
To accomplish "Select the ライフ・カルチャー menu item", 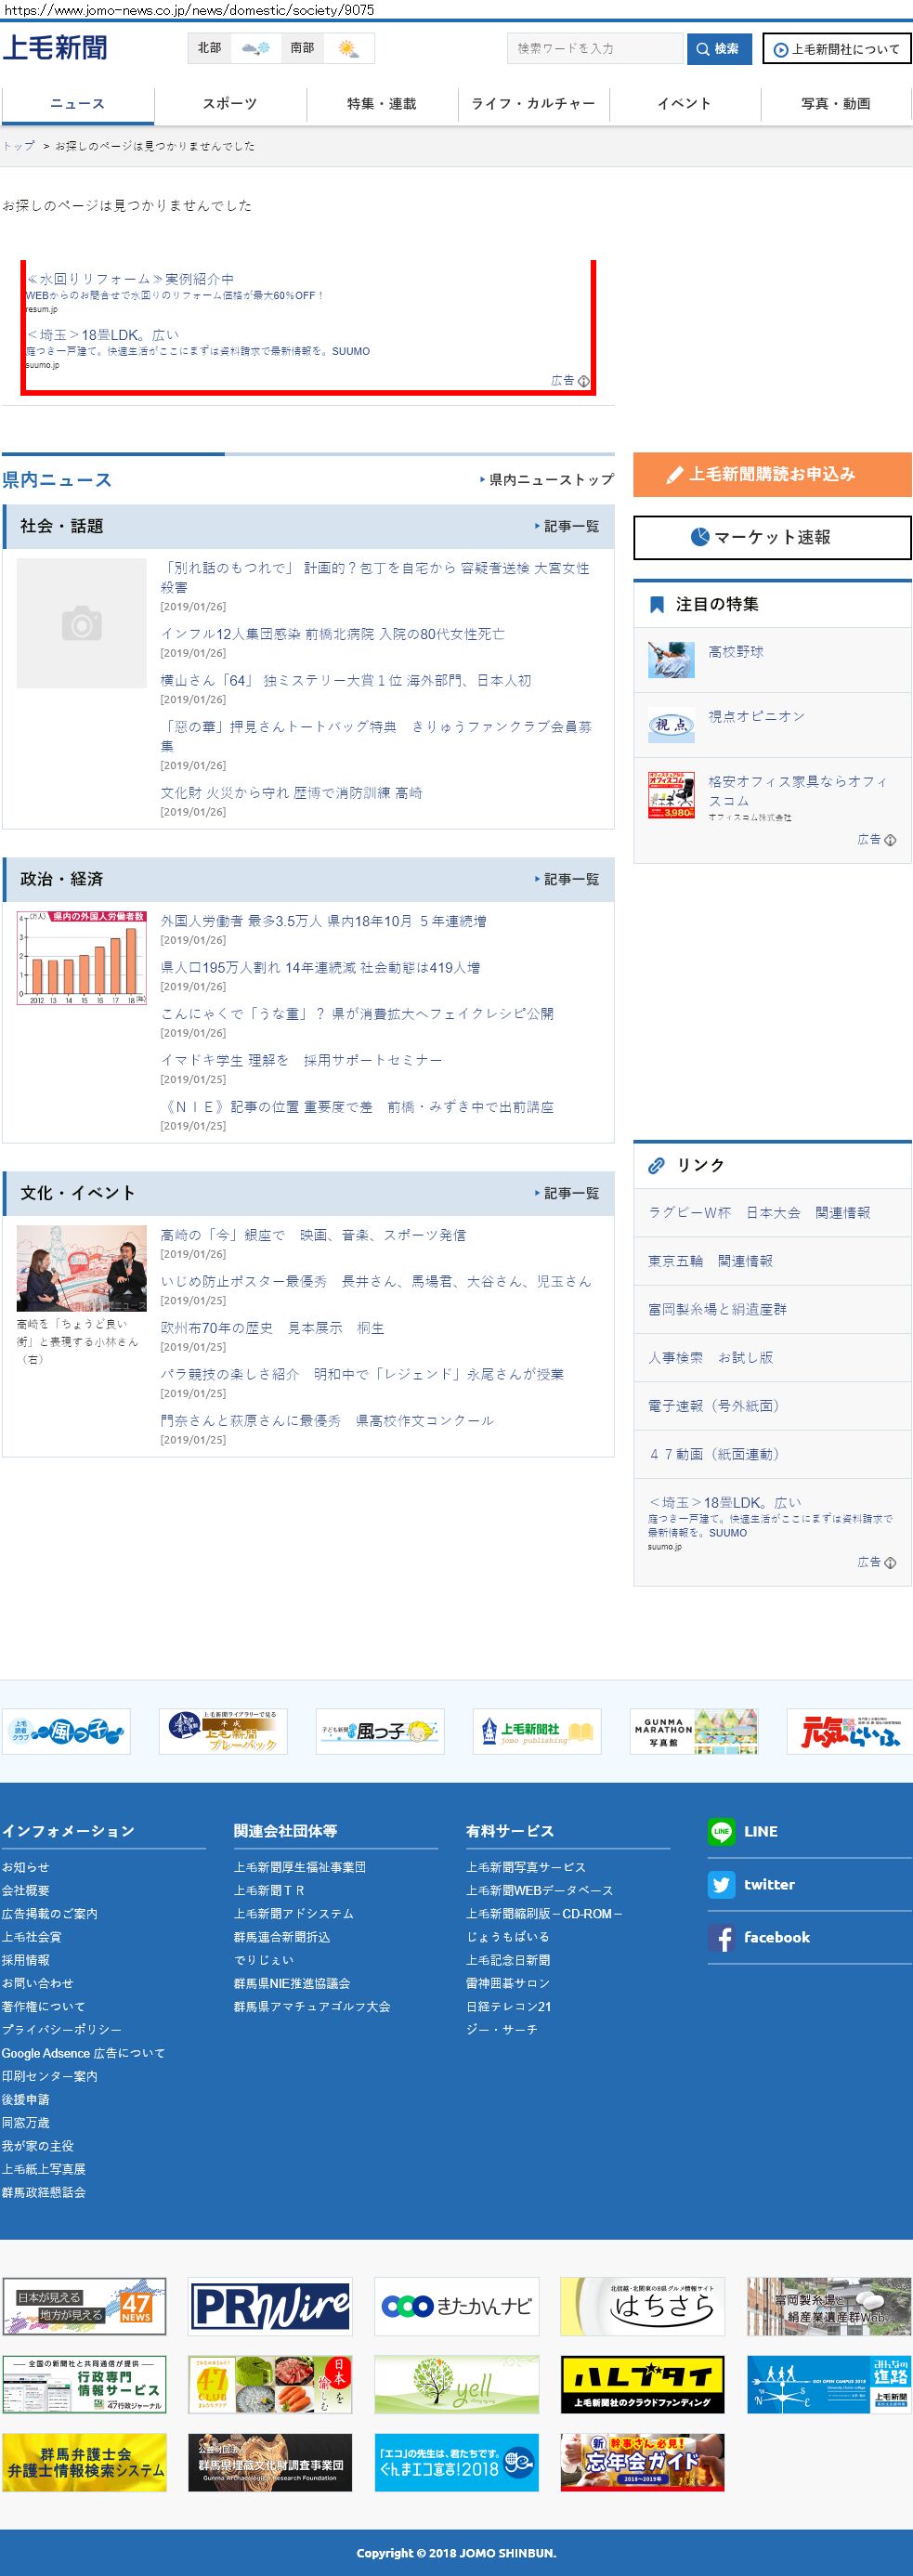I will (x=533, y=104).
